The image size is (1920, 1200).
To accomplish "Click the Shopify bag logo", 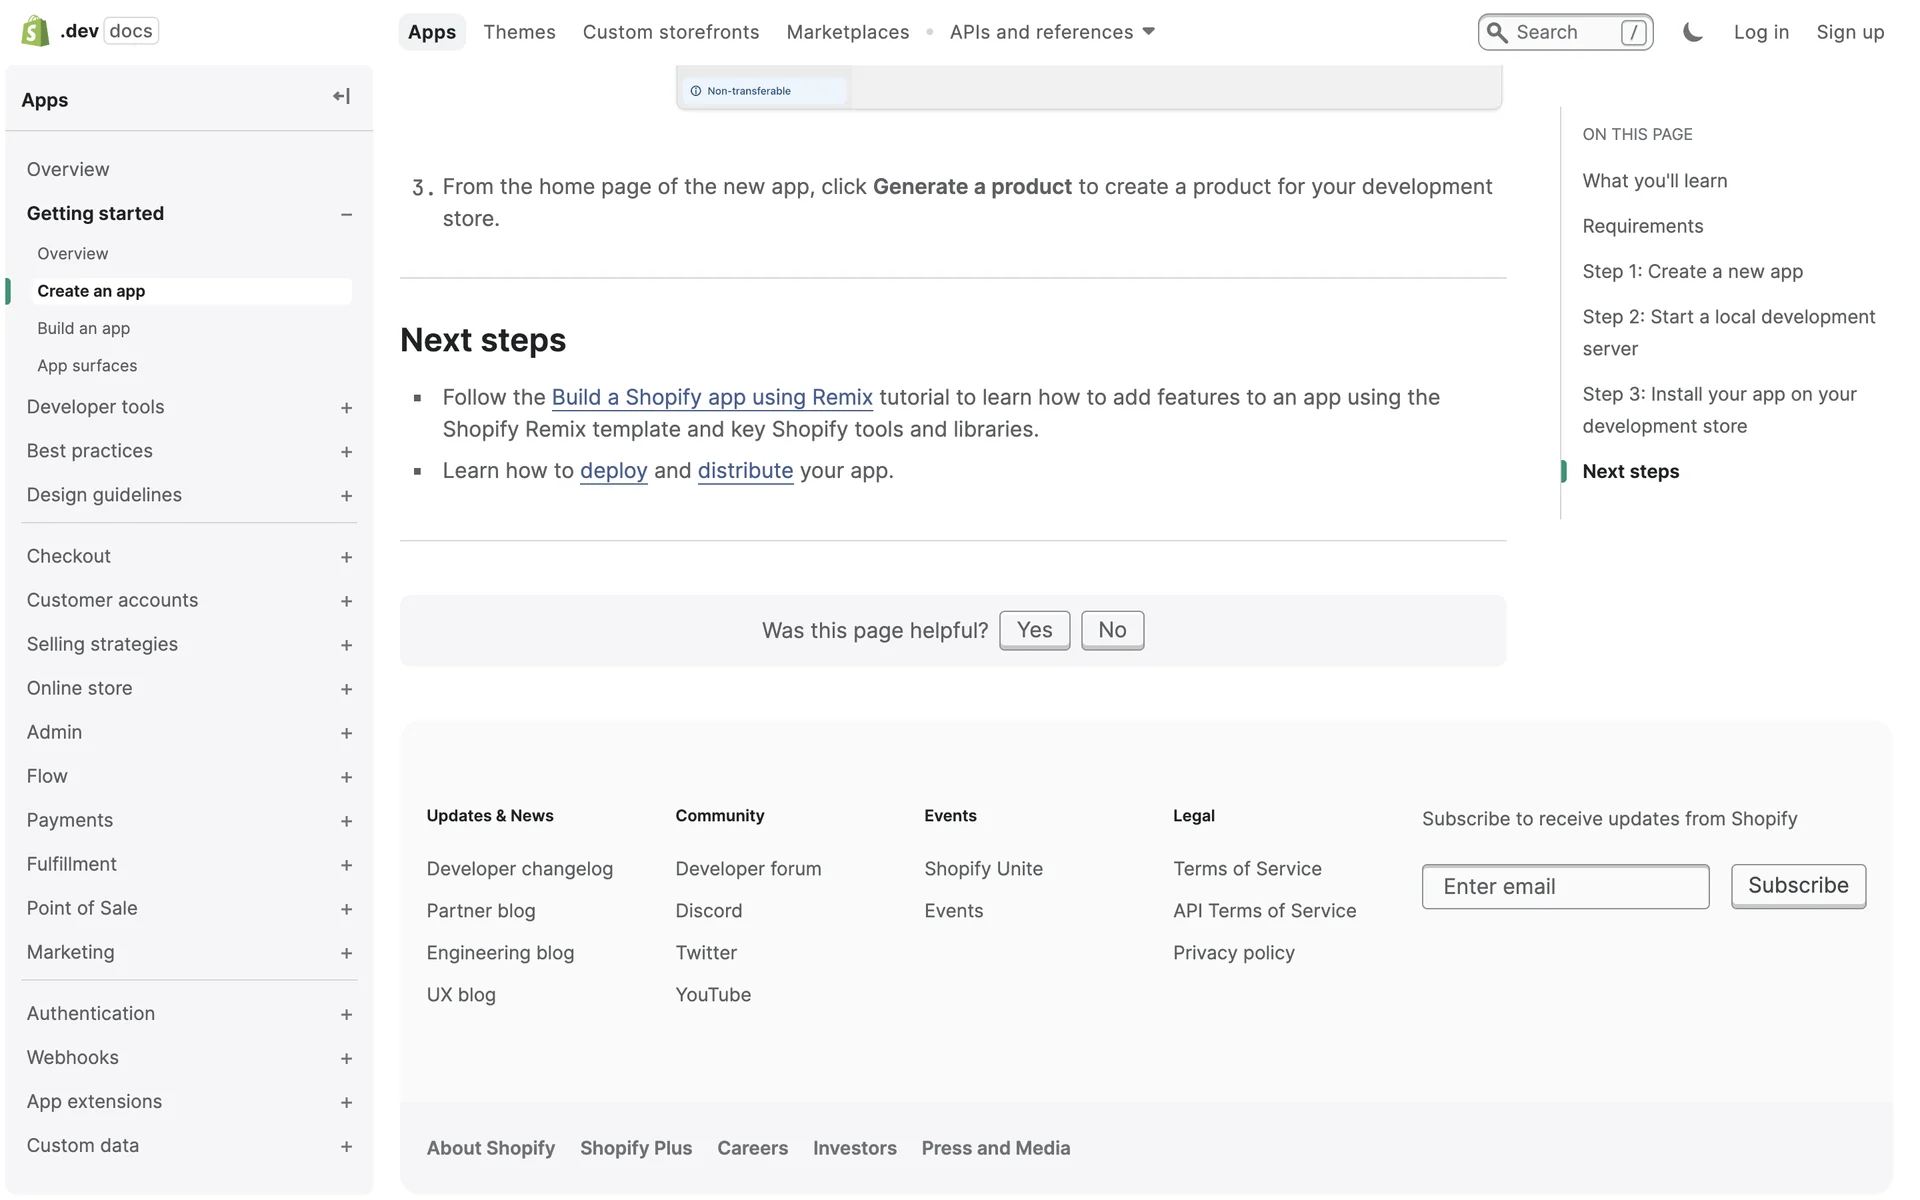I will pos(35,31).
